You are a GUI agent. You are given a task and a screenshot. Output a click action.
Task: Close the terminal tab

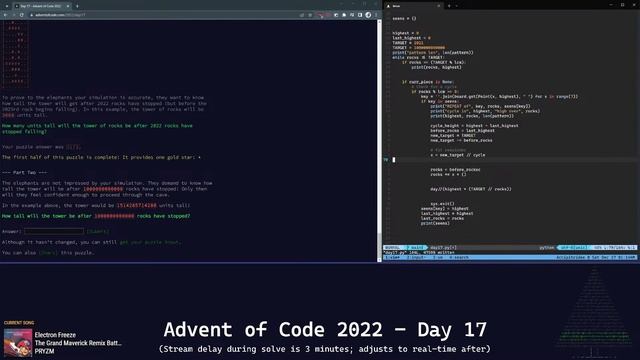pyautogui.click(x=439, y=6)
